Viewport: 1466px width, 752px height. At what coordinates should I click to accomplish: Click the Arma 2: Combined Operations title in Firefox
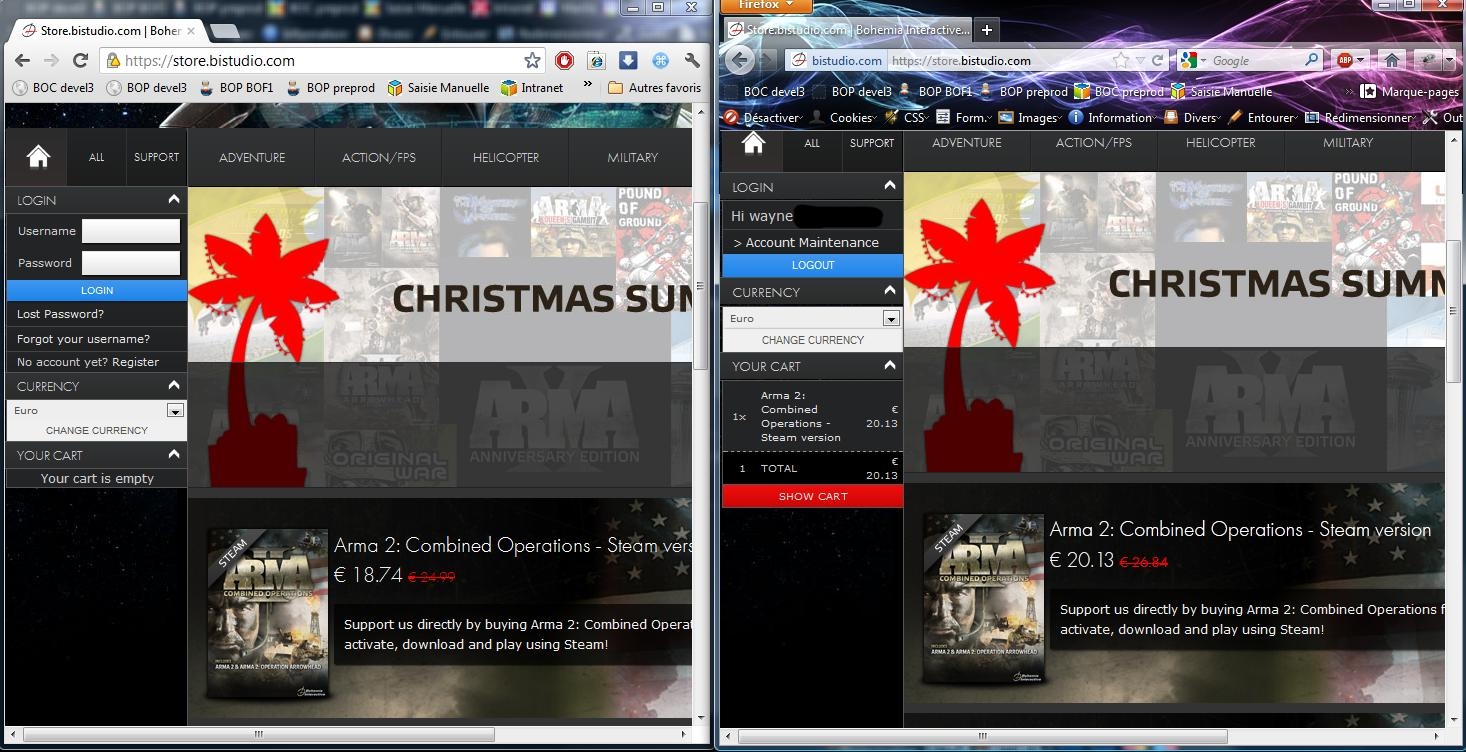(x=1240, y=530)
